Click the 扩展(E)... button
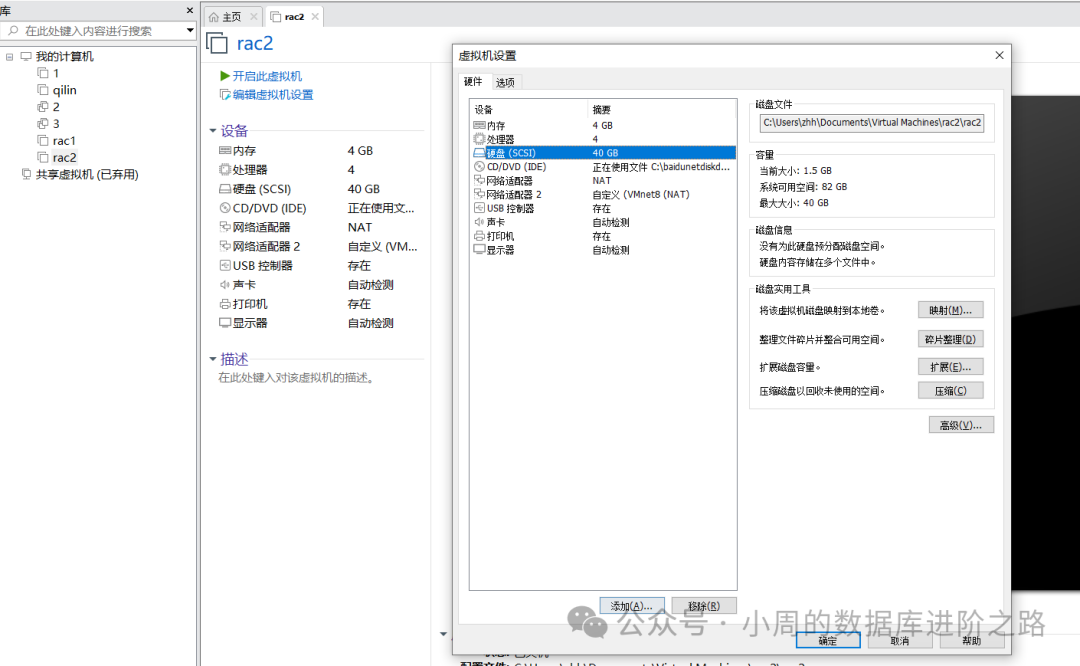Screen dimensions: 1080x666 coord(951,367)
